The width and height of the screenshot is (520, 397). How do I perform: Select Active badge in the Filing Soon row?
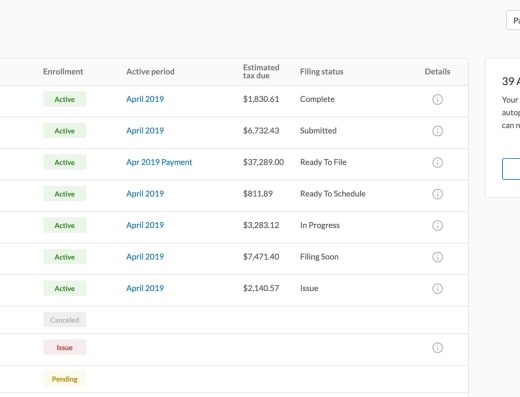pos(65,257)
